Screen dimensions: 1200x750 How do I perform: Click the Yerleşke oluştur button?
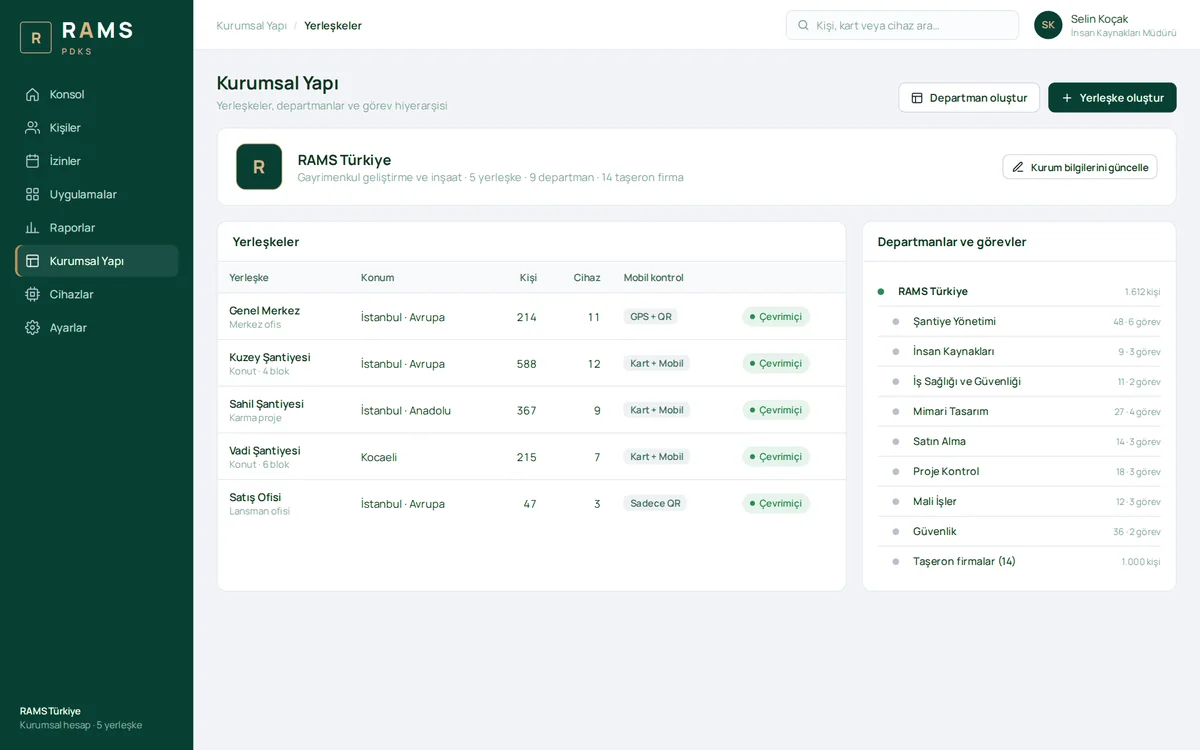[1112, 98]
